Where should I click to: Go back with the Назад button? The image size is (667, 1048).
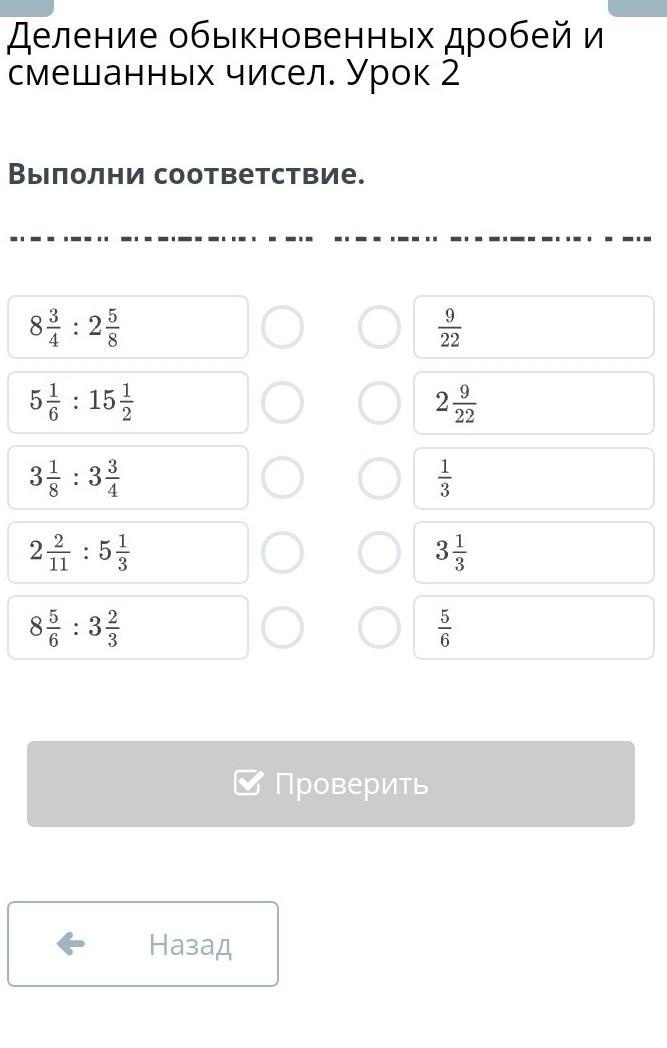coord(143,944)
